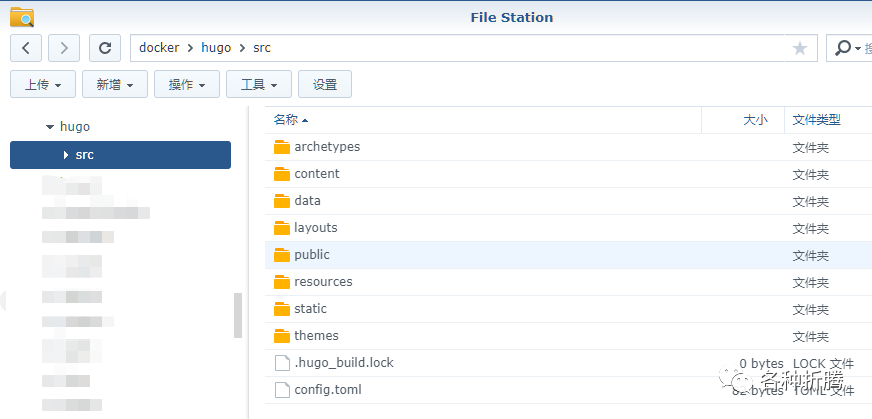The image size is (872, 419).
Task: Expand the src tree node arrow
Action: click(x=65, y=155)
